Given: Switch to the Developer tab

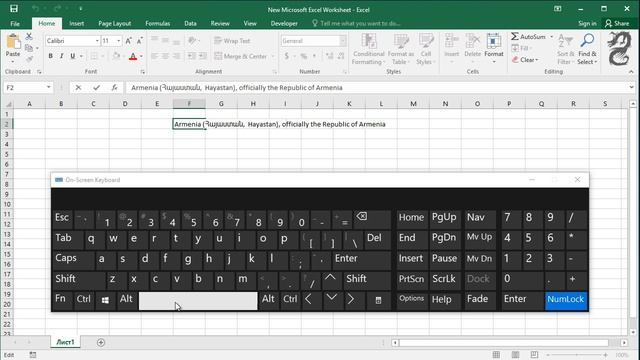Looking at the screenshot, I should click(284, 23).
